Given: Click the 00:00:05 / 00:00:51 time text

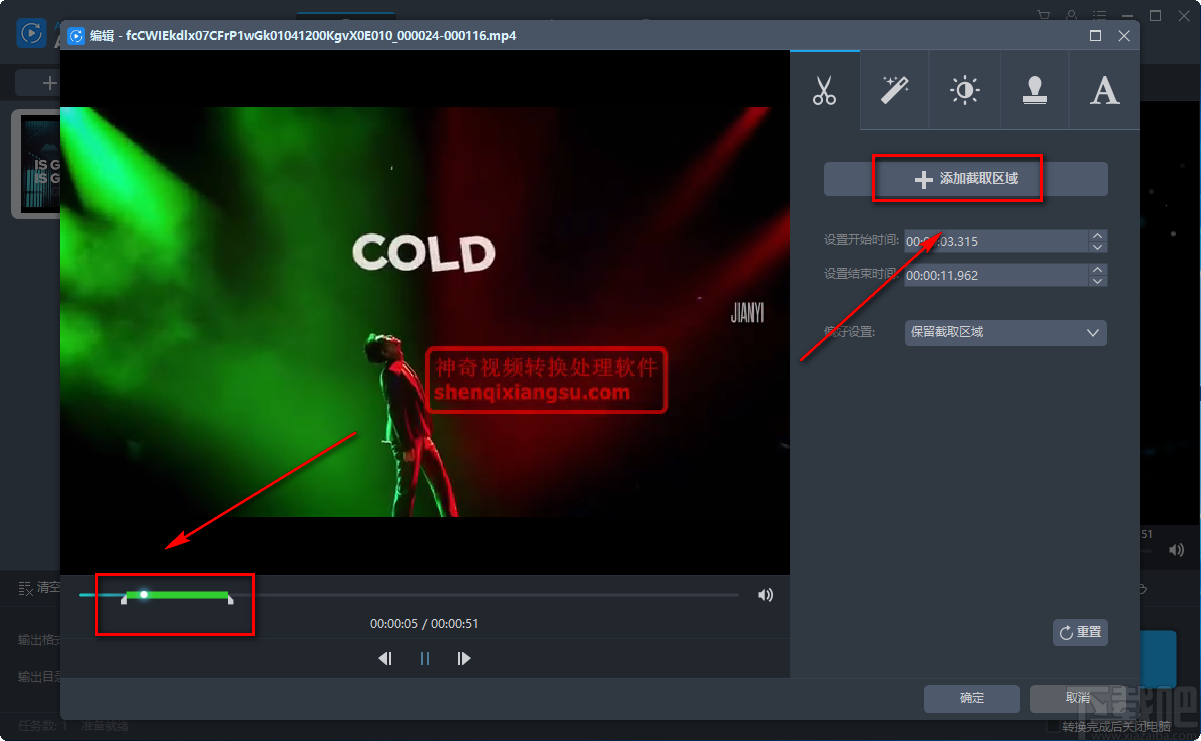Looking at the screenshot, I should point(424,623).
